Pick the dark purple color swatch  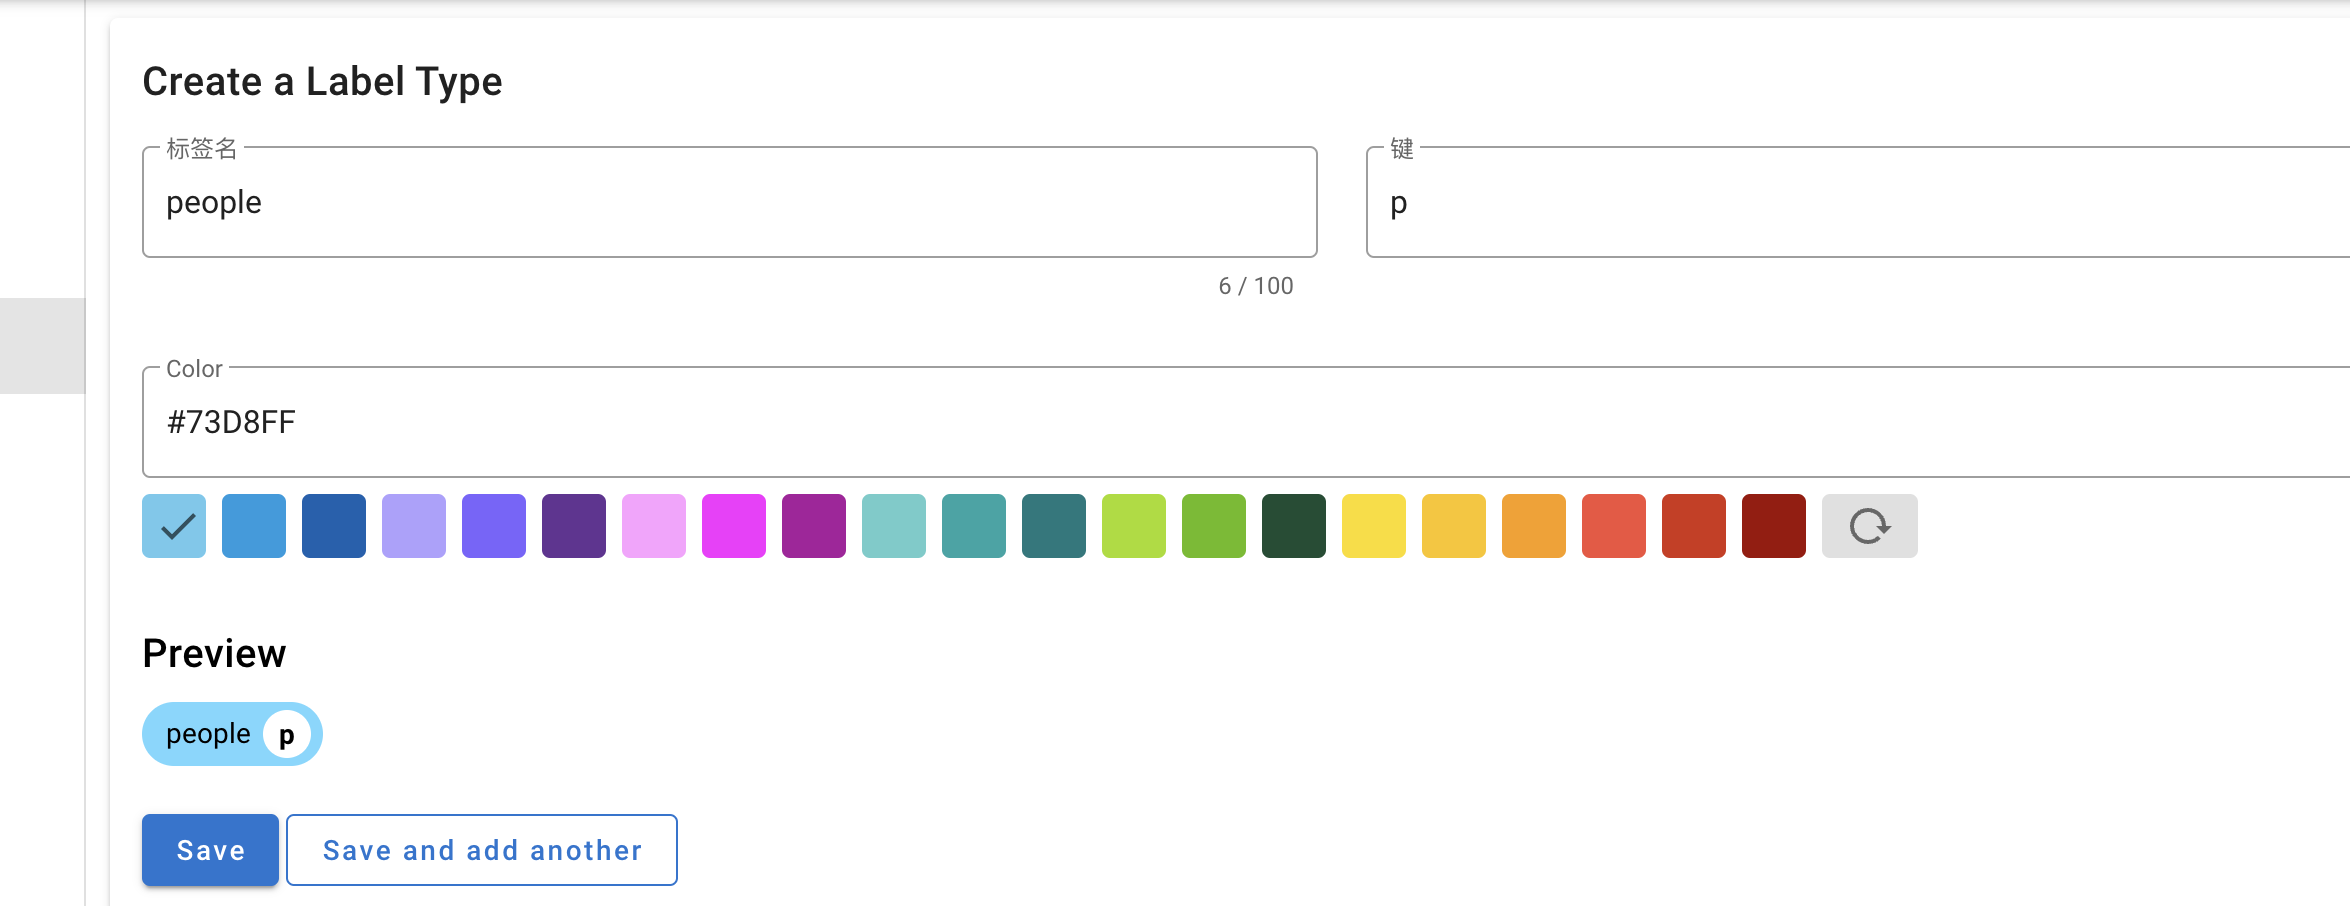[574, 526]
